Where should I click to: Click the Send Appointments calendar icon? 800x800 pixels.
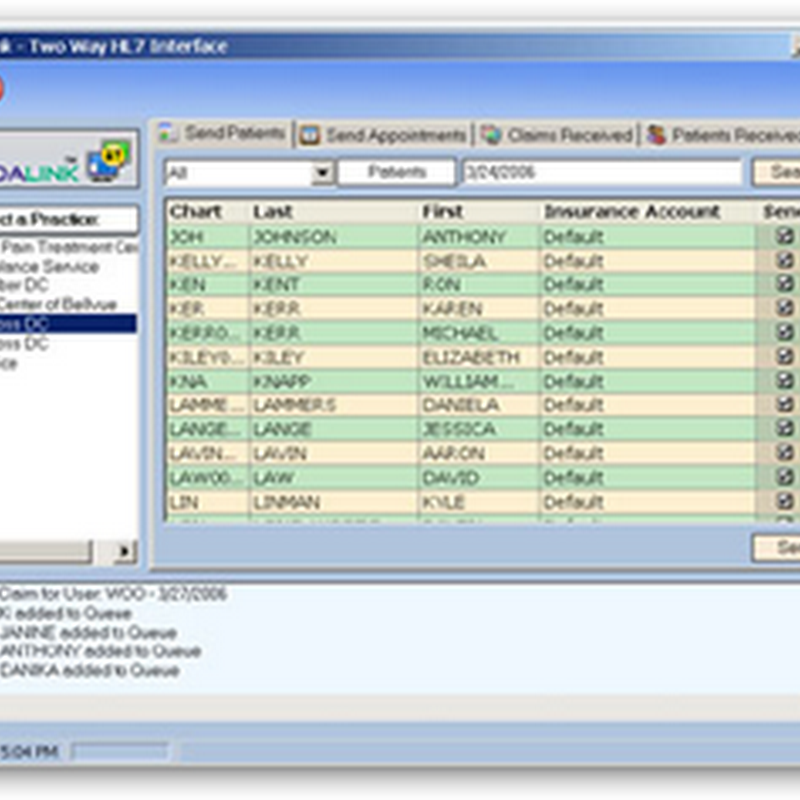click(x=310, y=136)
